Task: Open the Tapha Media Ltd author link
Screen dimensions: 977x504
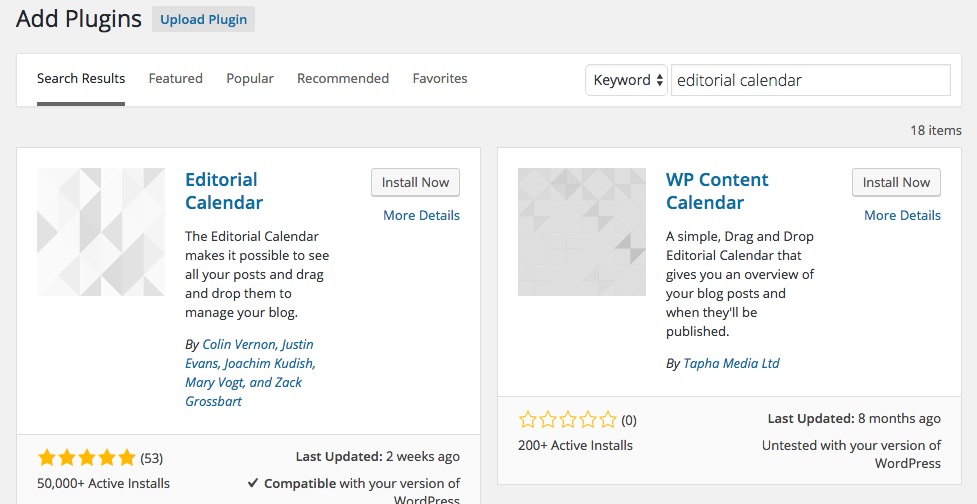Action: (732, 363)
